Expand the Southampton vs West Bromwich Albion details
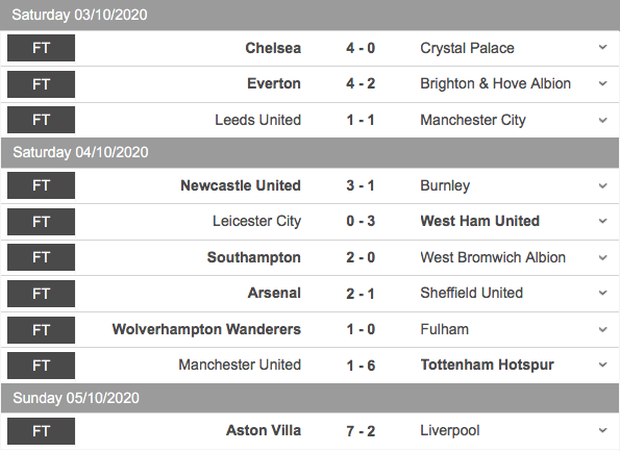The image size is (620, 452). coord(603,258)
